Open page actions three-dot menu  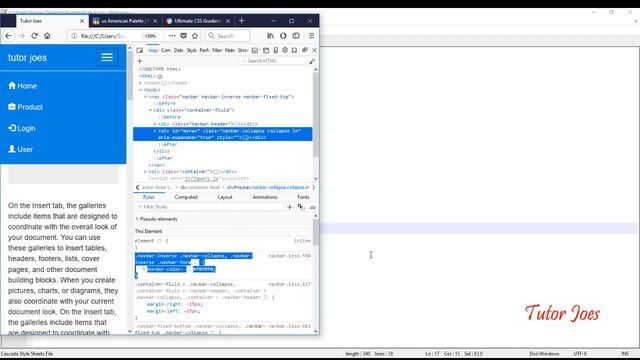pyautogui.click(x=172, y=36)
